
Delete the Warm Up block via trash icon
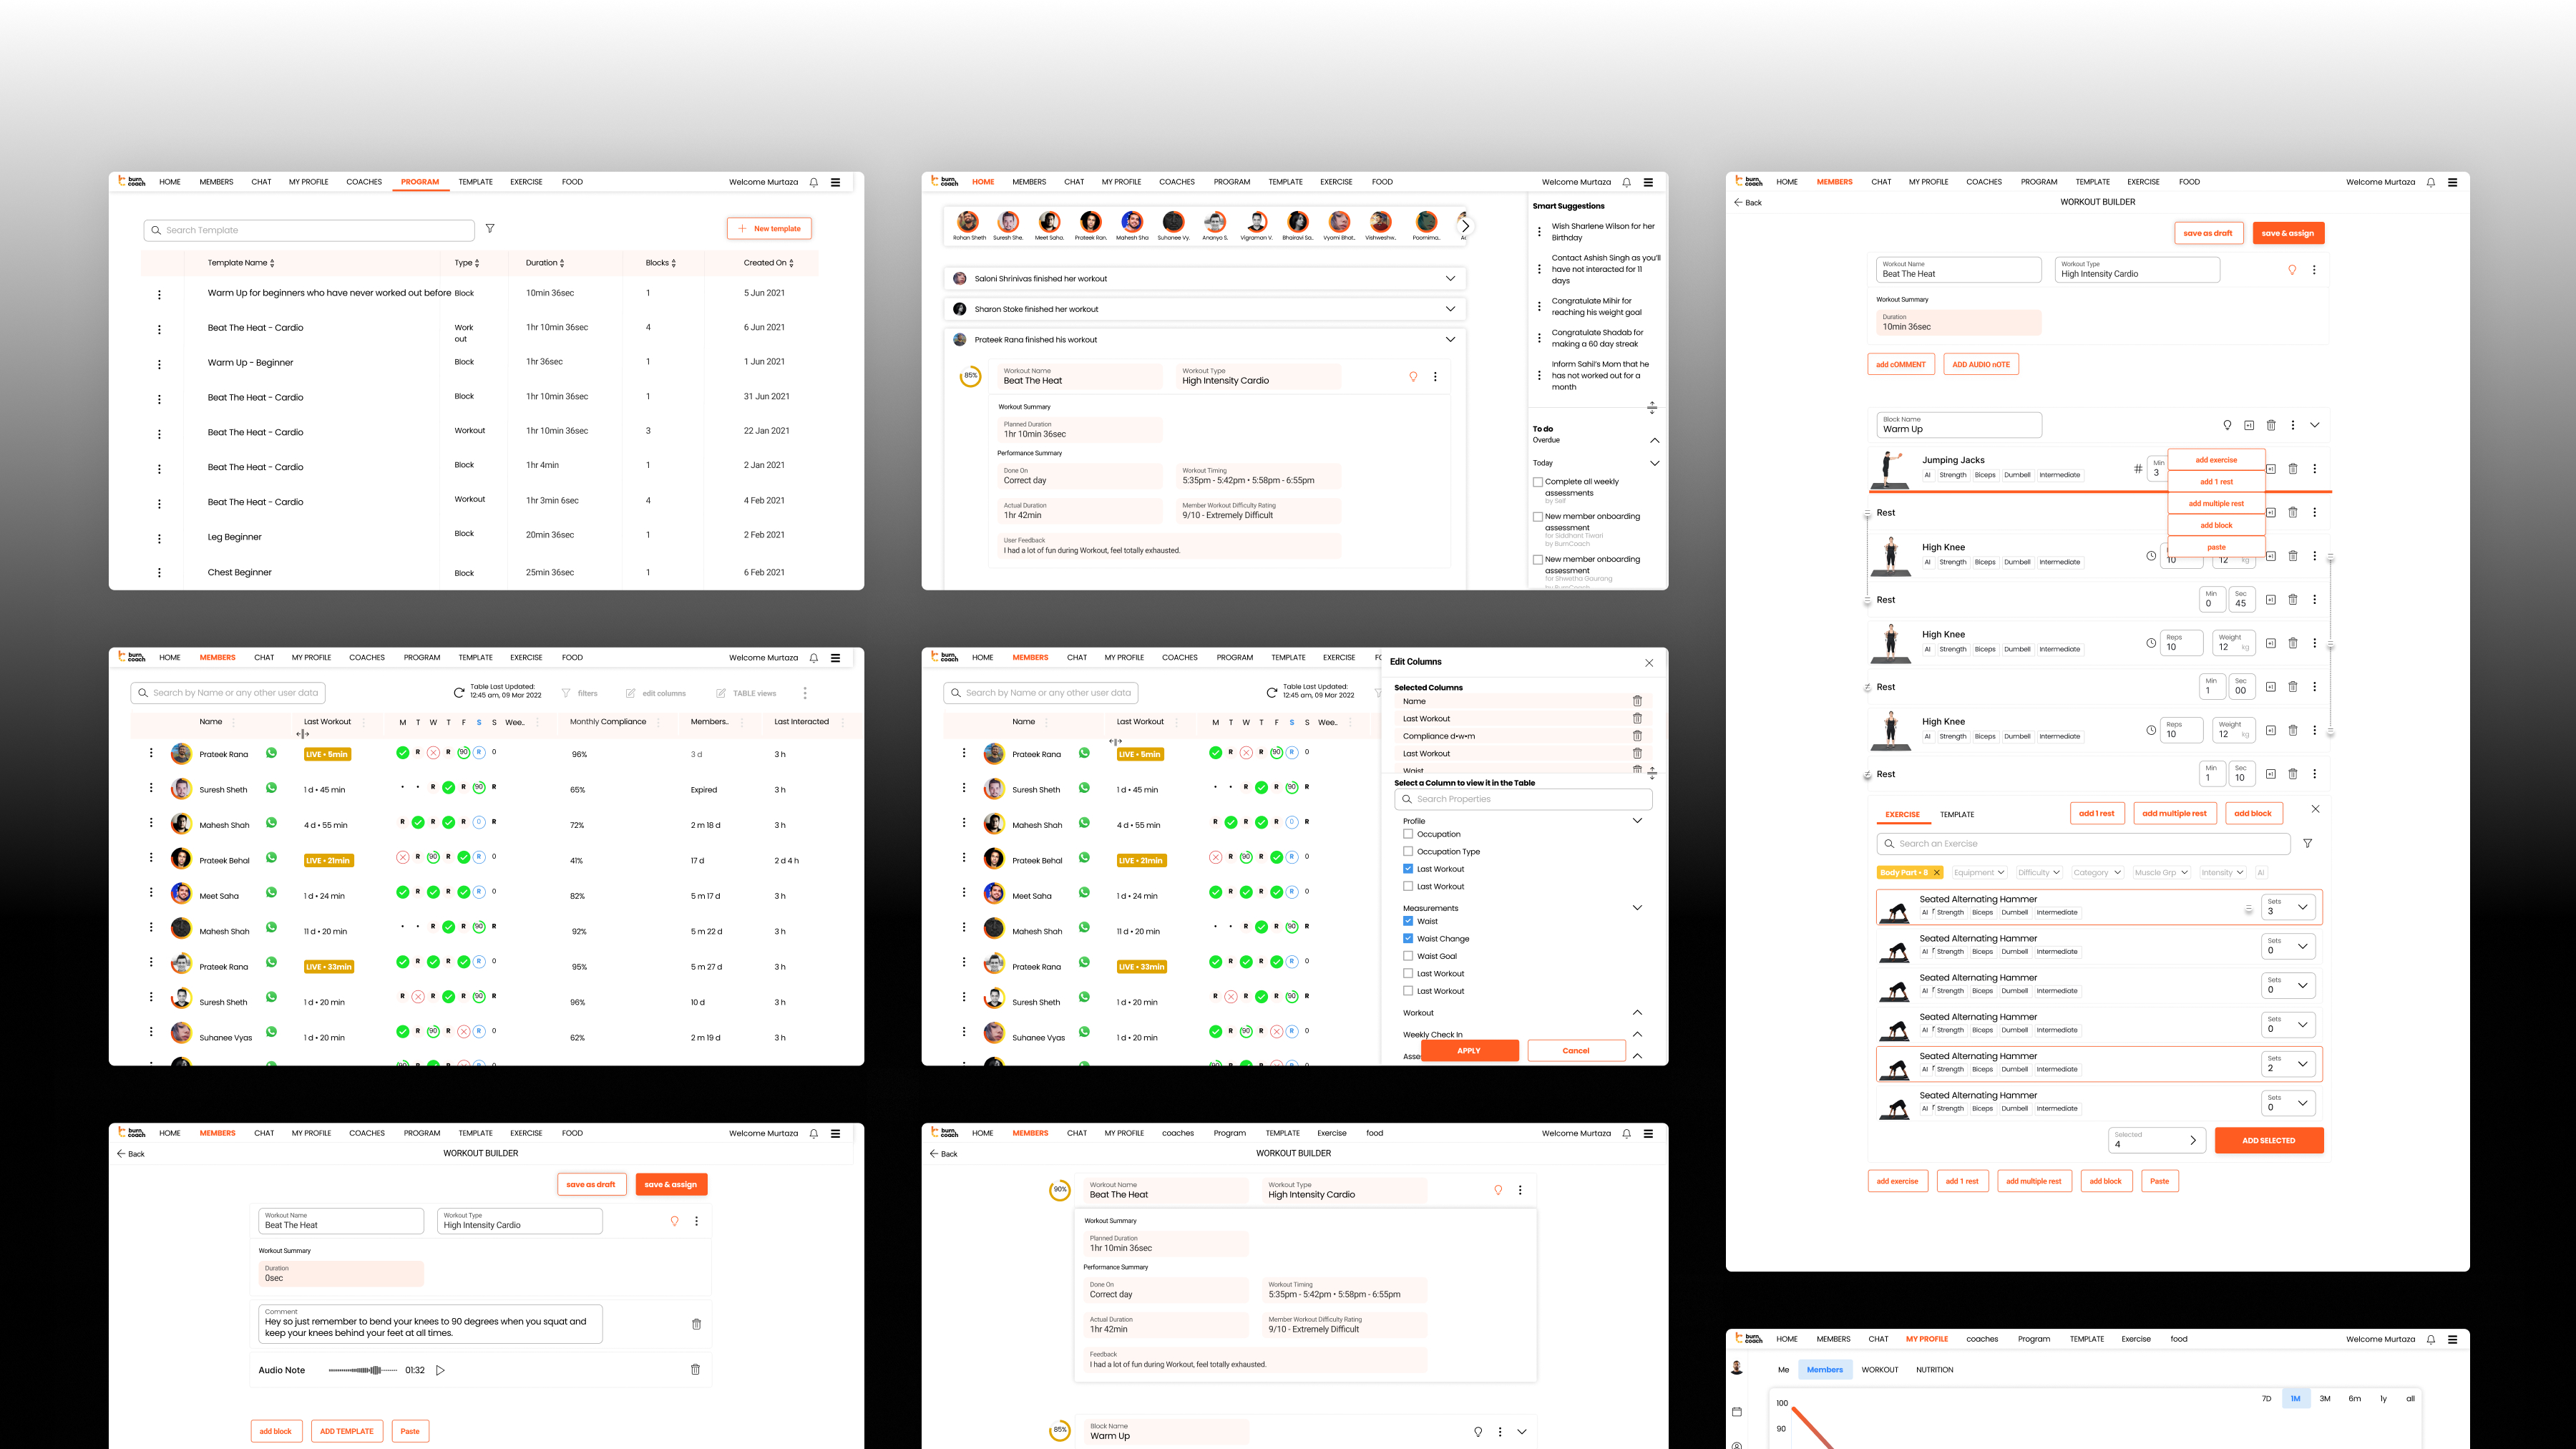click(2271, 425)
